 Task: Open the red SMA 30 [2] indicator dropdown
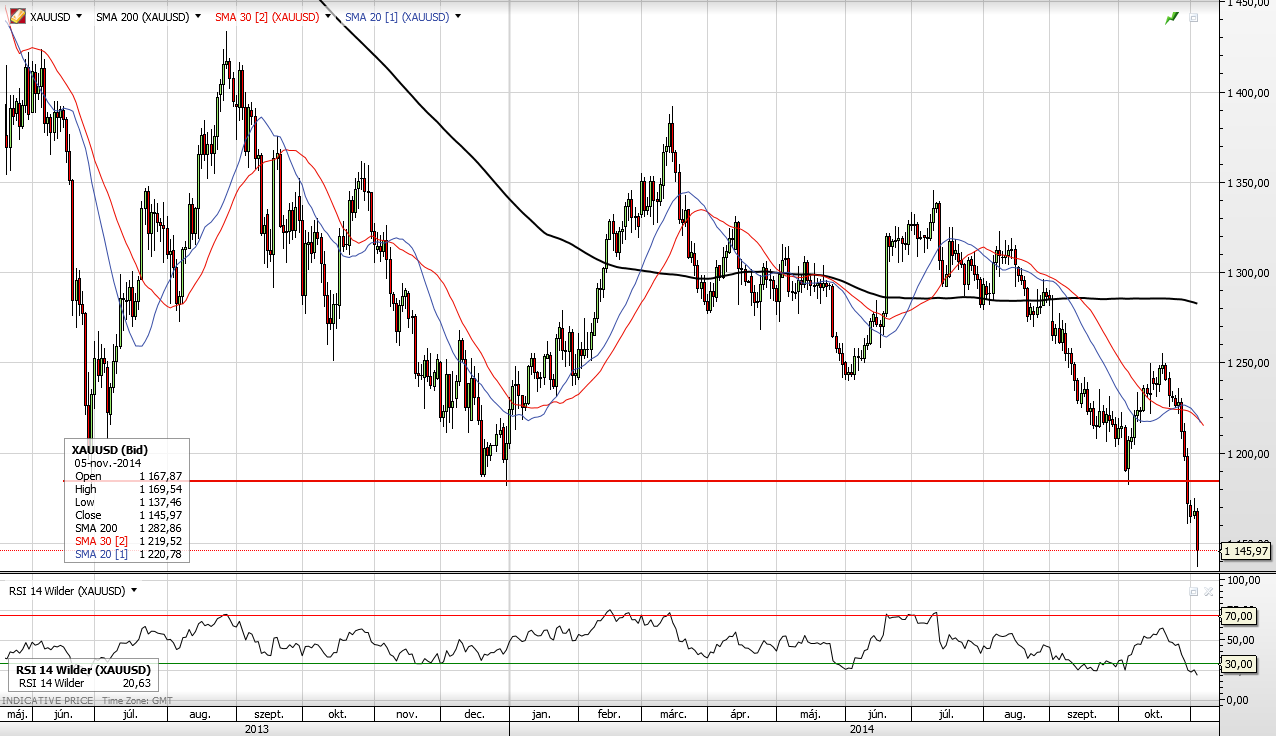click(x=328, y=17)
